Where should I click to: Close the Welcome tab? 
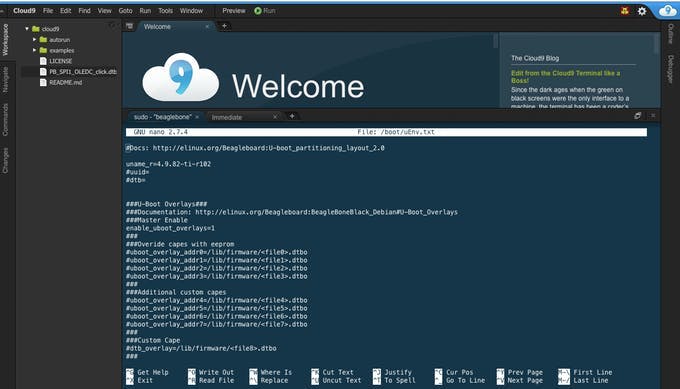coord(207,27)
